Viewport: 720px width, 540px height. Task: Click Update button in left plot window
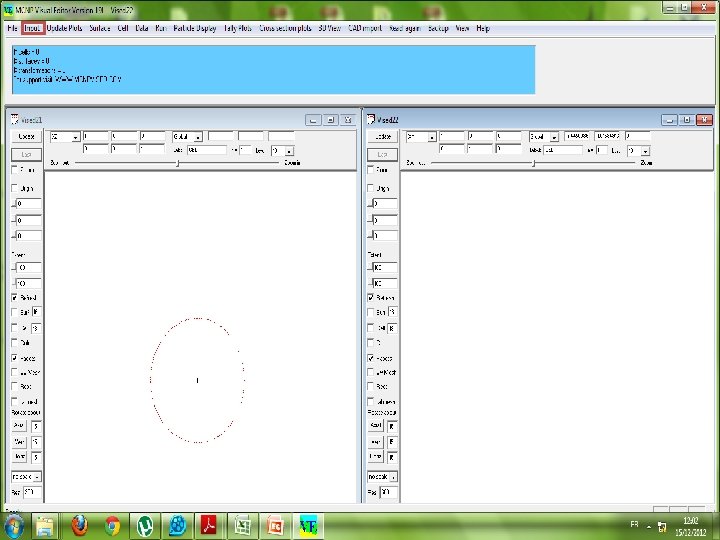(26, 136)
